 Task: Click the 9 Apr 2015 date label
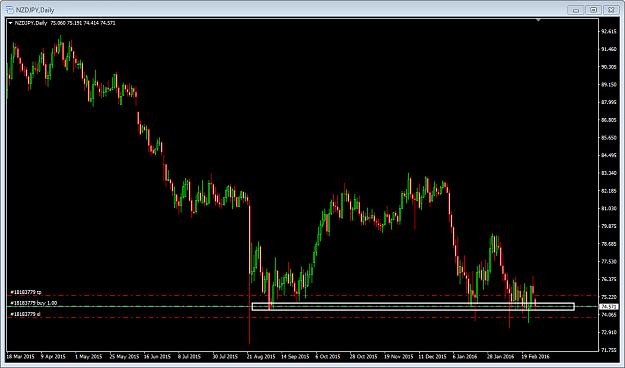coord(53,356)
